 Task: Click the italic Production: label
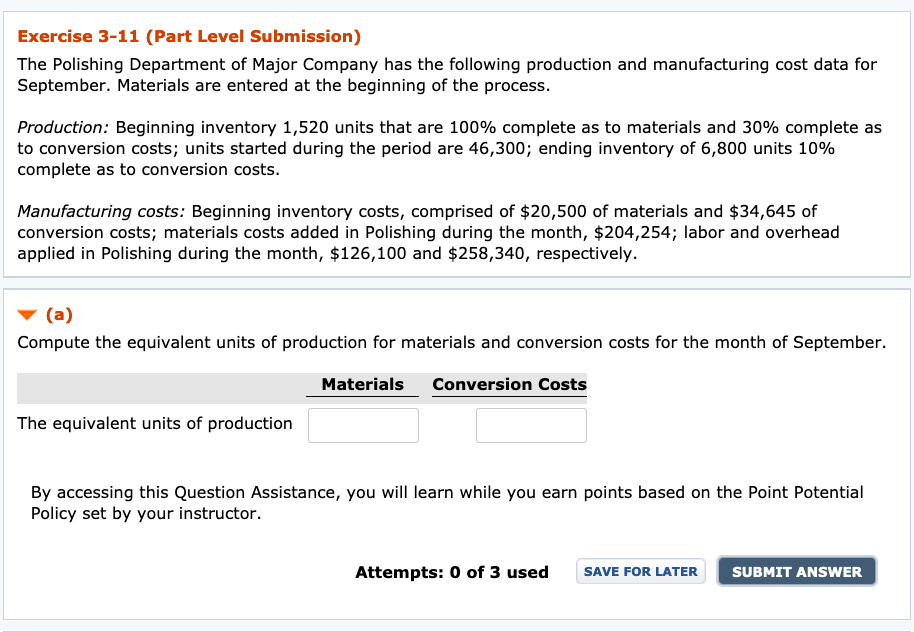(63, 127)
